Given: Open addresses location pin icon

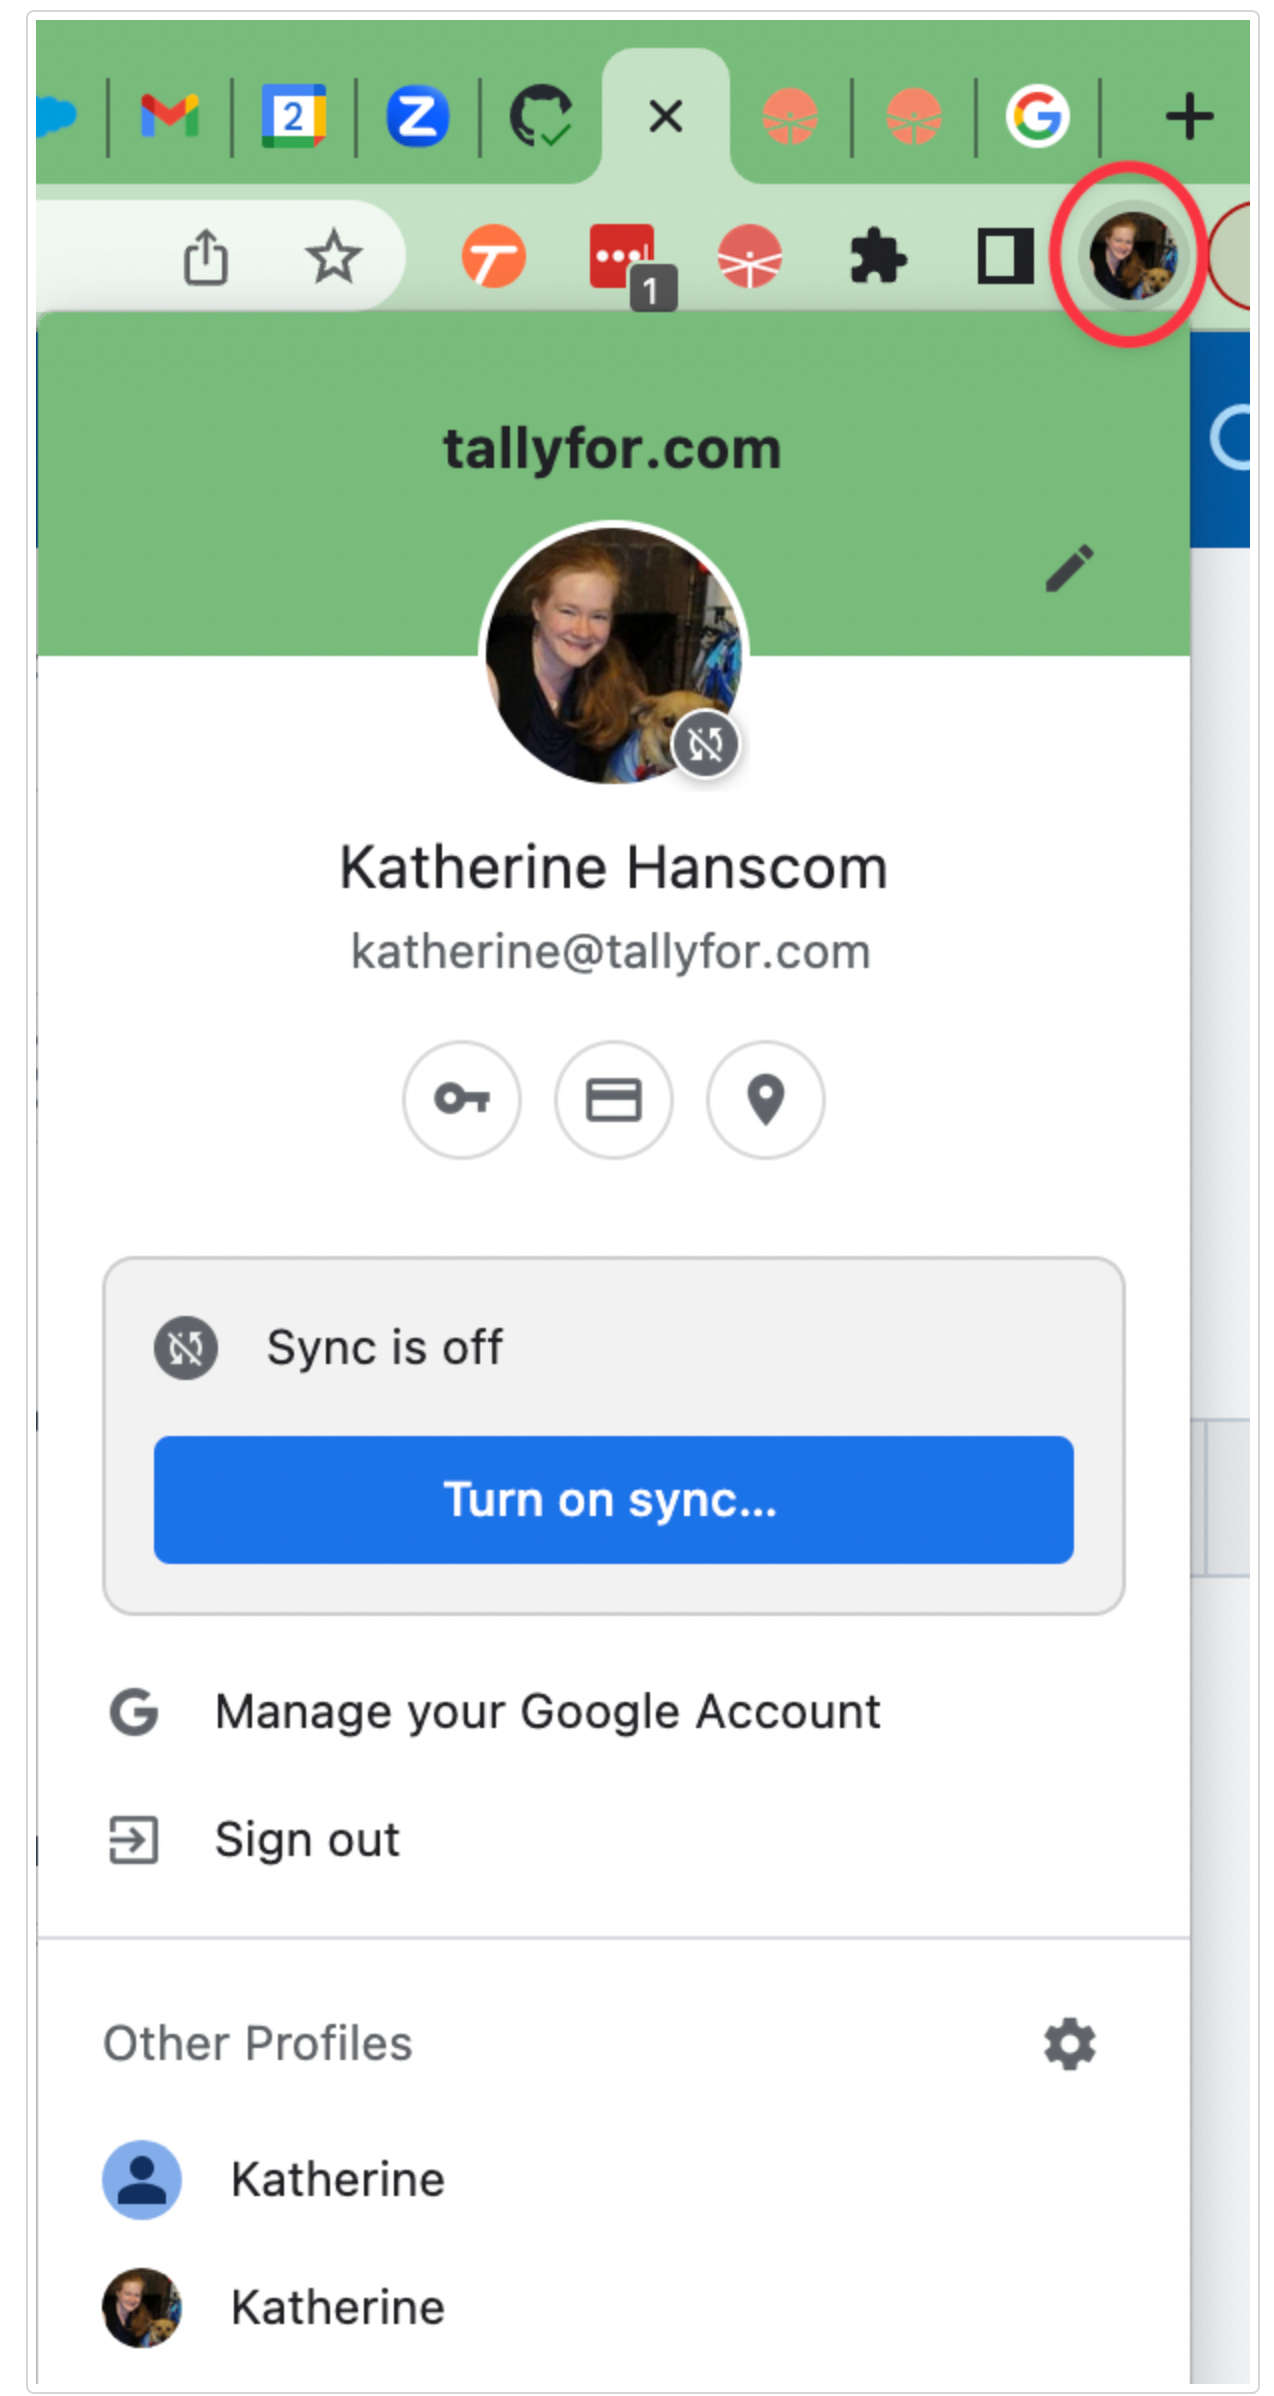Looking at the screenshot, I should [x=765, y=1099].
